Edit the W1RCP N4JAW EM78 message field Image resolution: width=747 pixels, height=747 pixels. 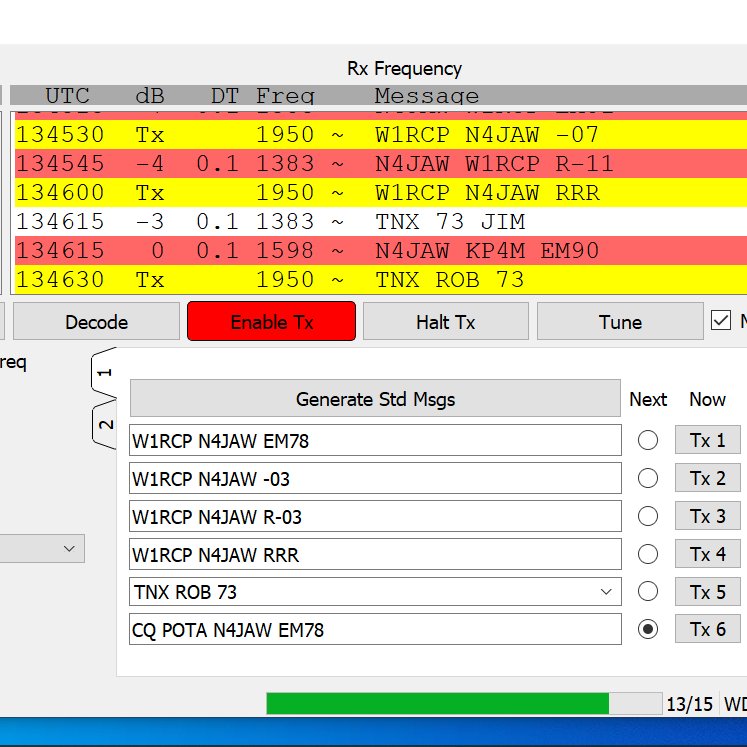(375, 440)
